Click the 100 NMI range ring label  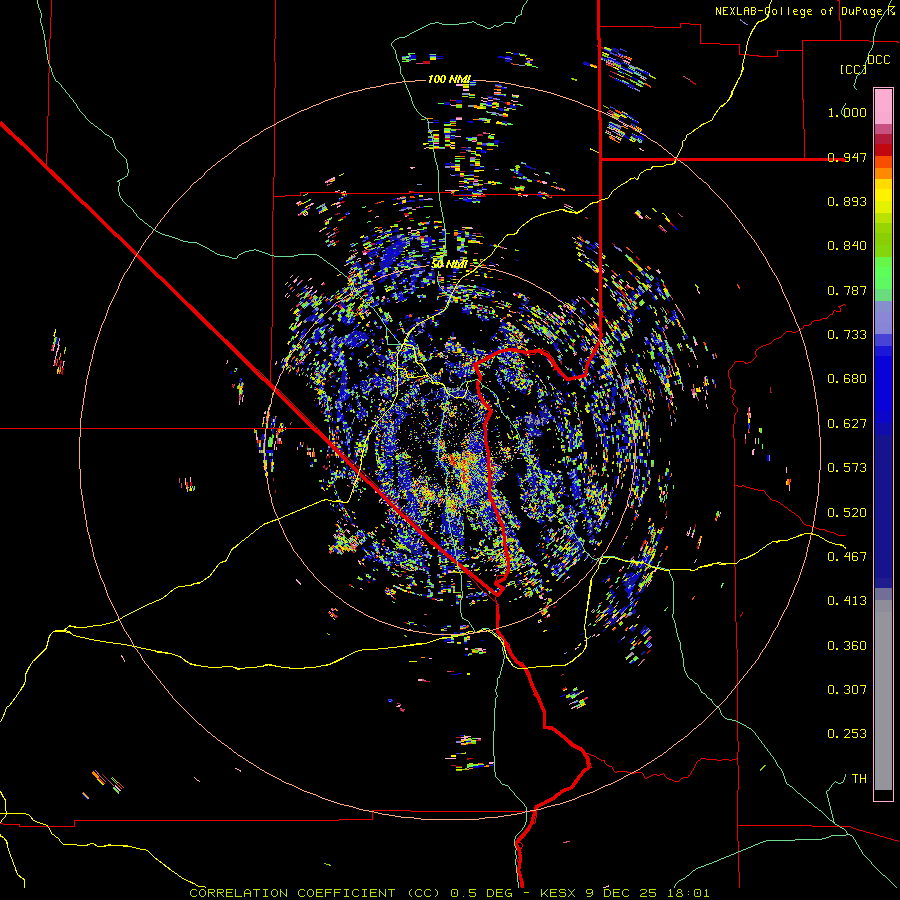(x=449, y=79)
